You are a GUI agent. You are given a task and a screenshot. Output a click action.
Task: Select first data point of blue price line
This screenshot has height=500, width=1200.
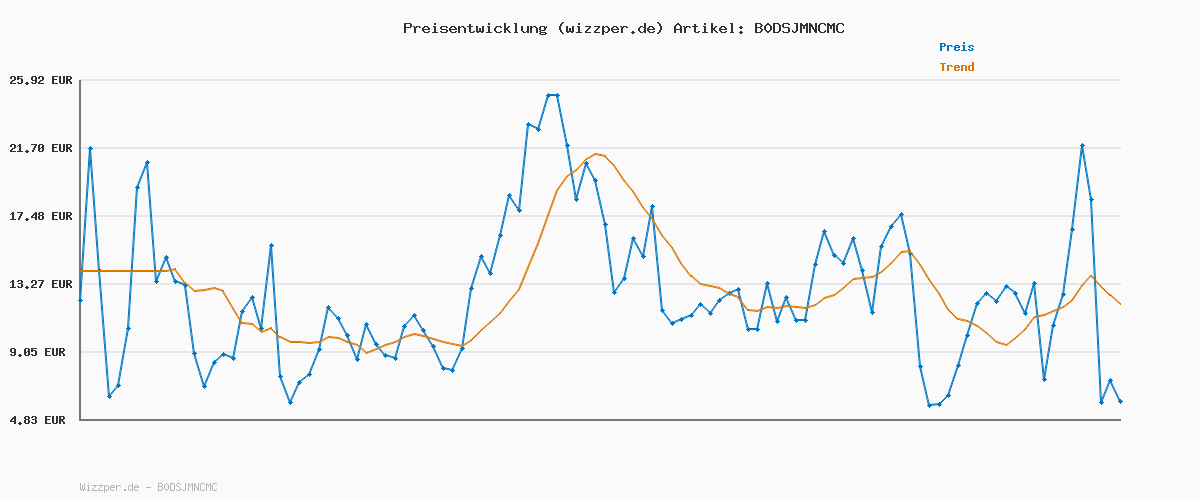80,300
